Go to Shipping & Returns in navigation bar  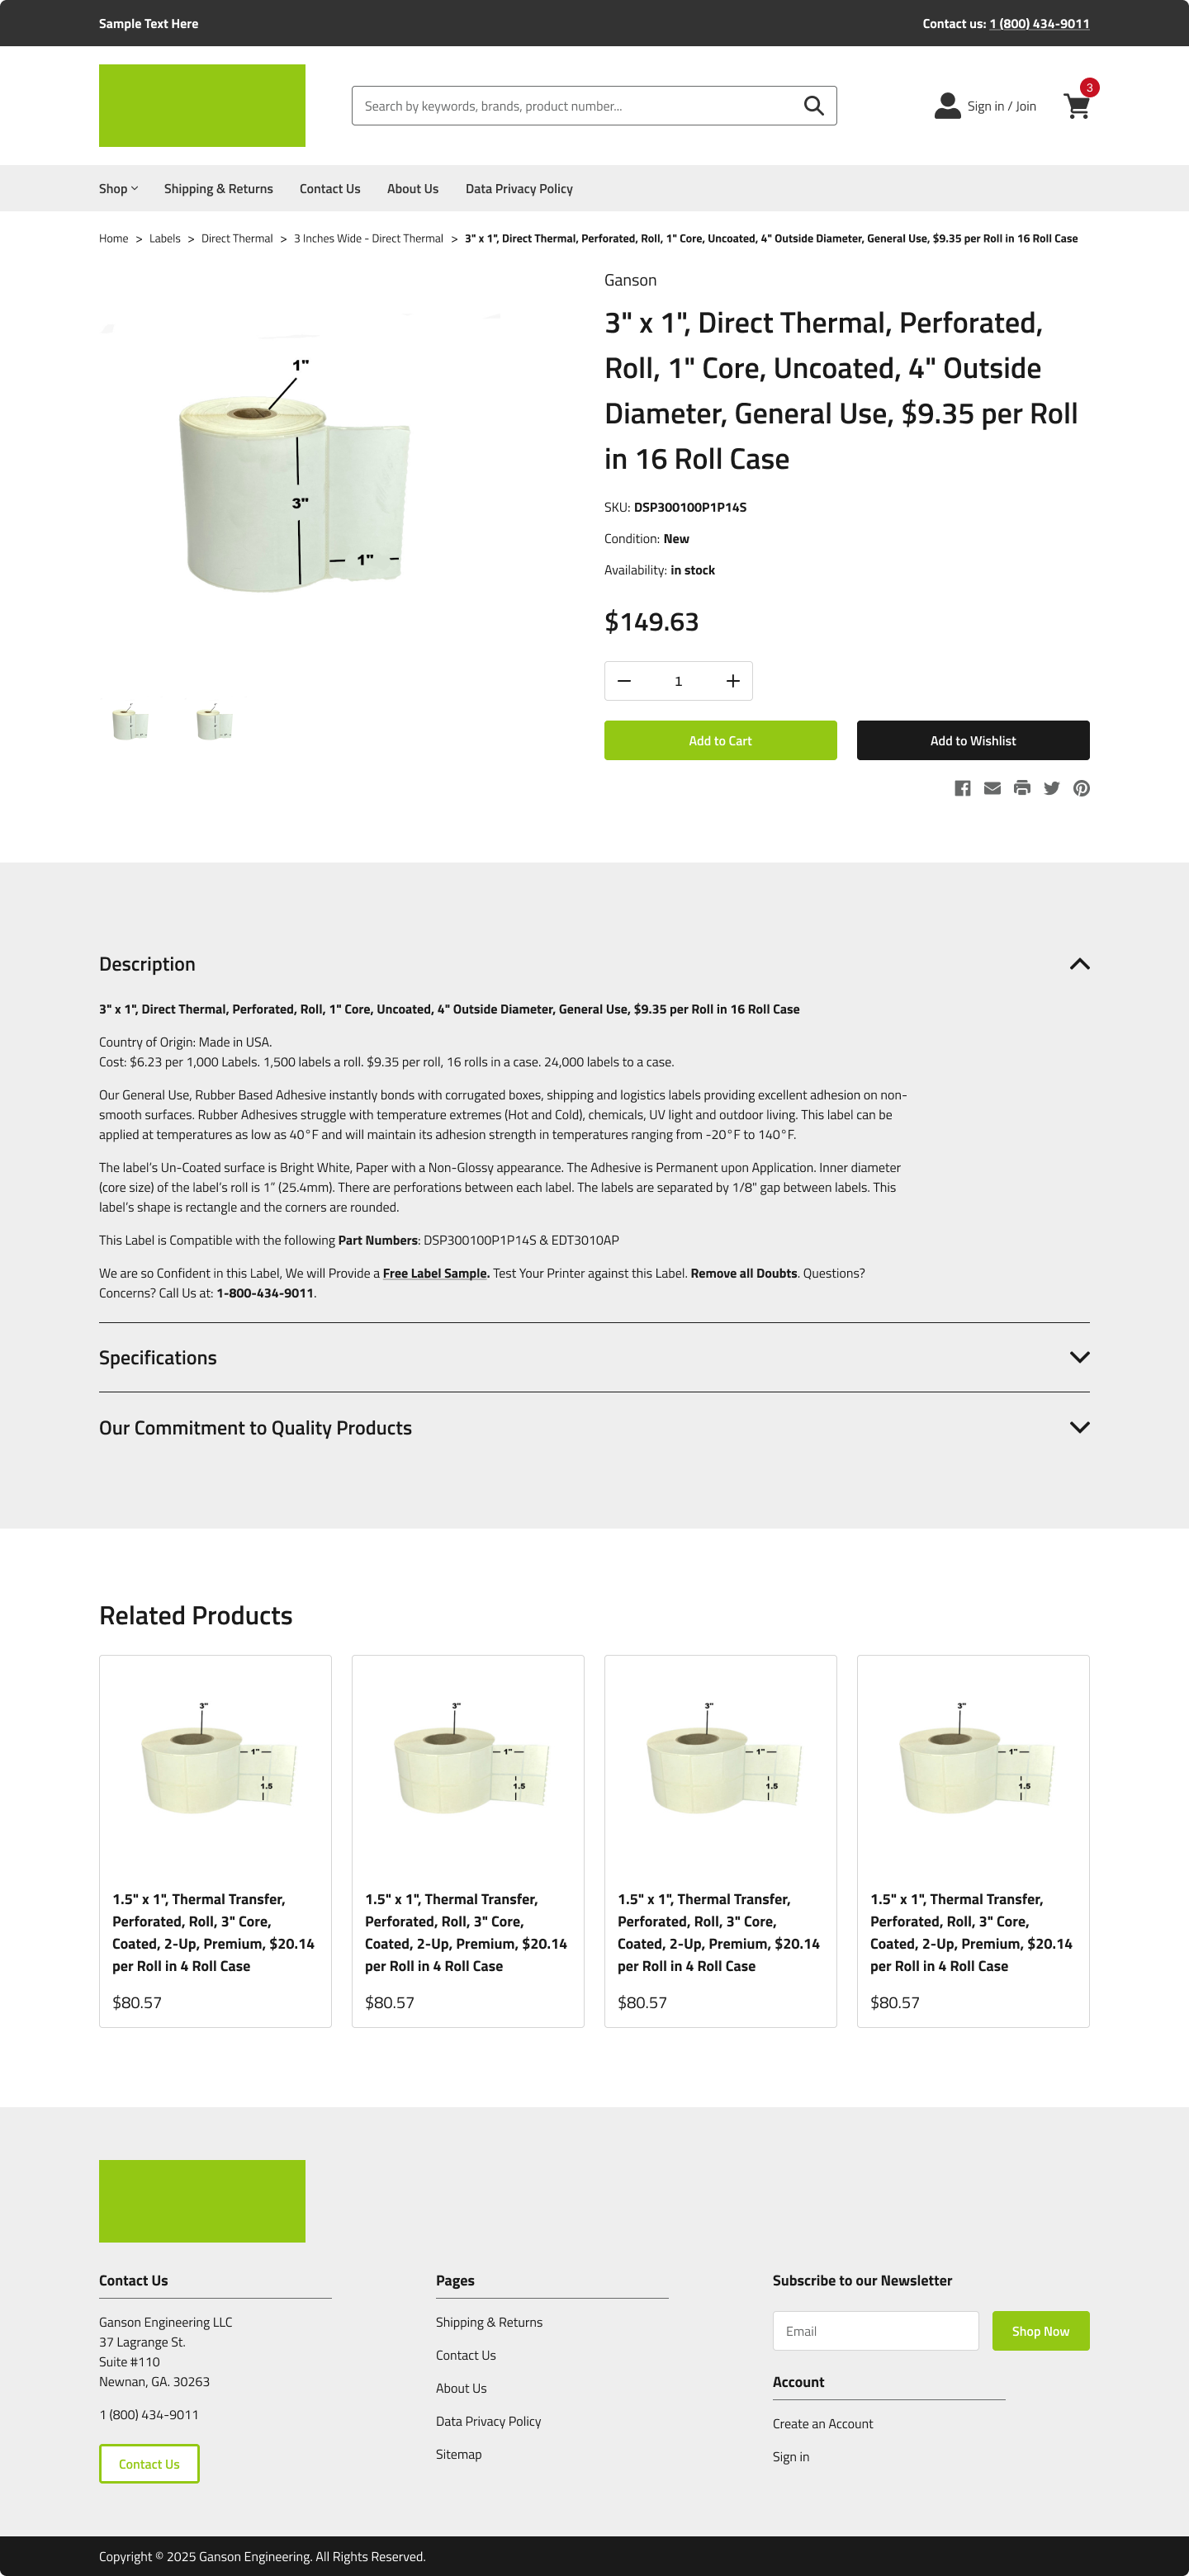pos(218,189)
